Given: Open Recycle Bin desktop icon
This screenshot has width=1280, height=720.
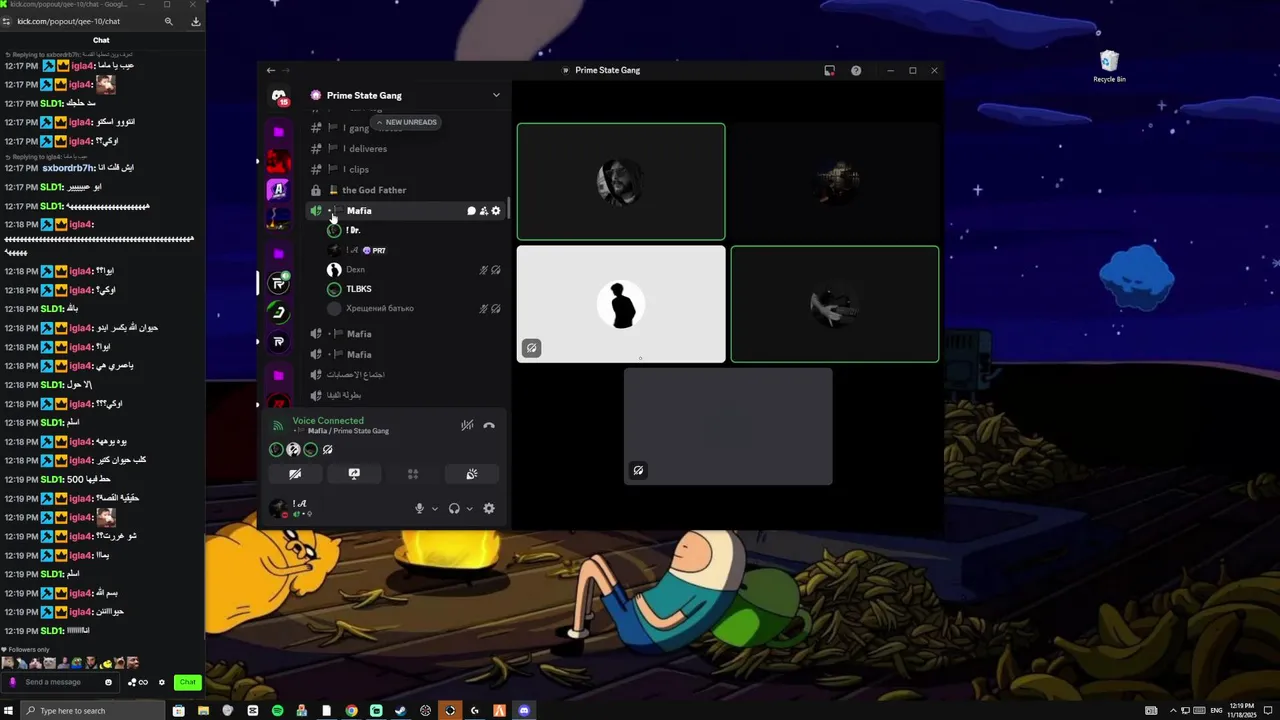Looking at the screenshot, I should 1109,66.
